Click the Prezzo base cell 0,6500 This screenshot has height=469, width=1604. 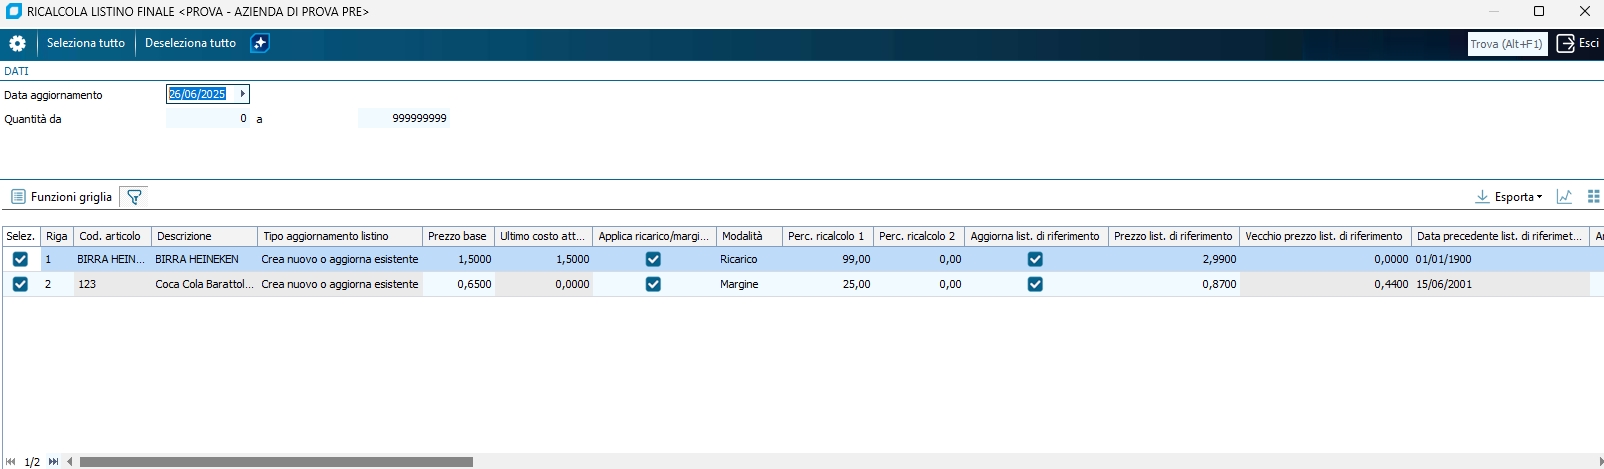pos(458,284)
